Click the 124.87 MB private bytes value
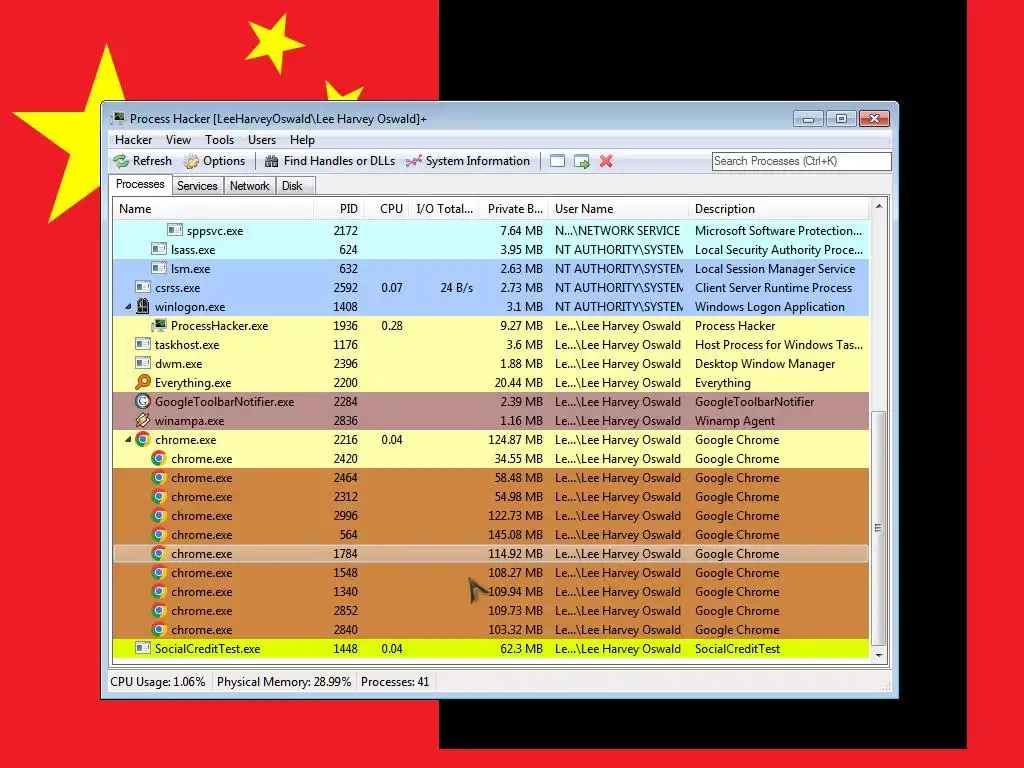This screenshot has width=1024, height=768. click(x=515, y=440)
